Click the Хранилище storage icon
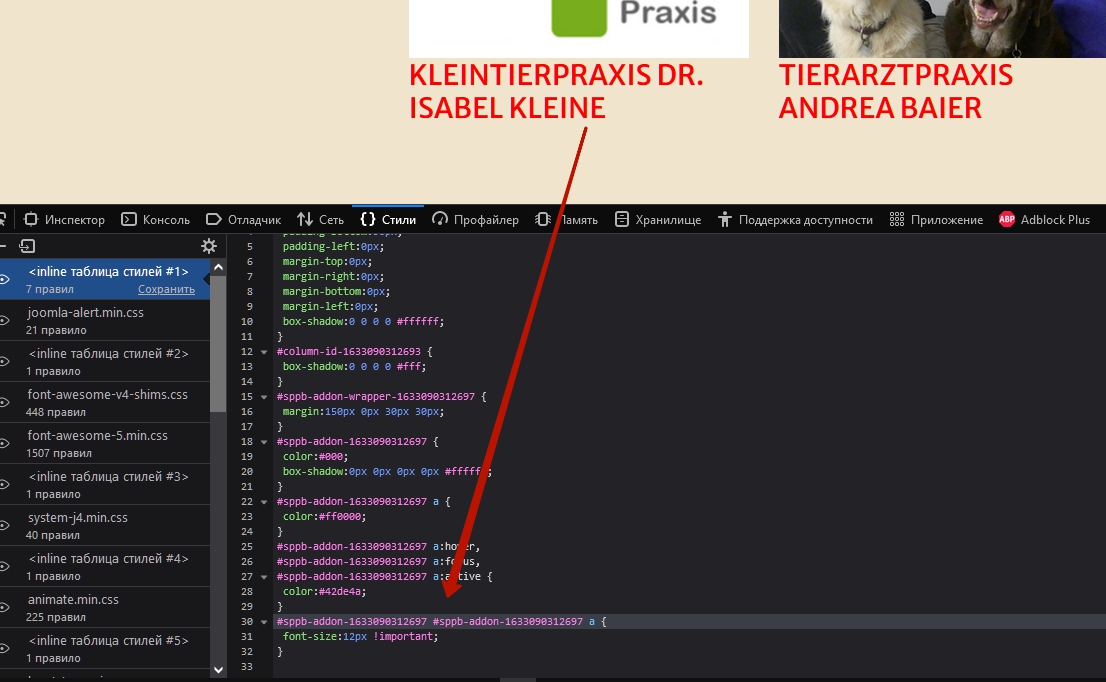 (x=622, y=219)
